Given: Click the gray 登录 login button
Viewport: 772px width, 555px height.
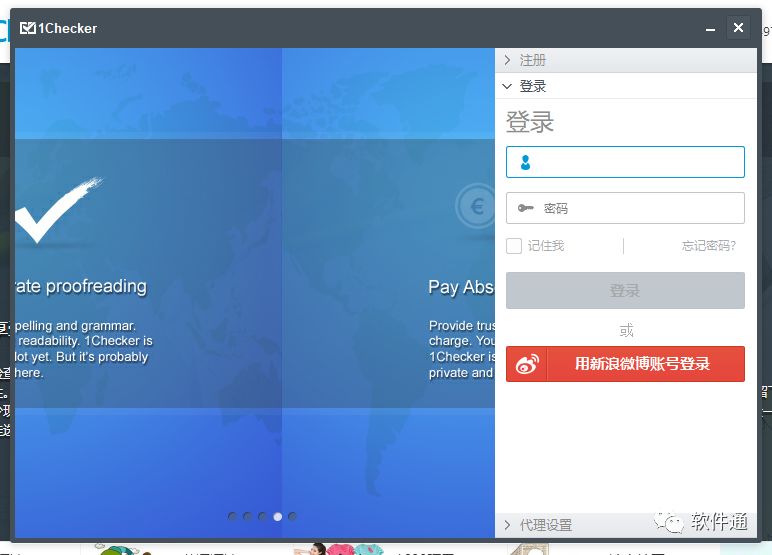Looking at the screenshot, I should [625, 291].
